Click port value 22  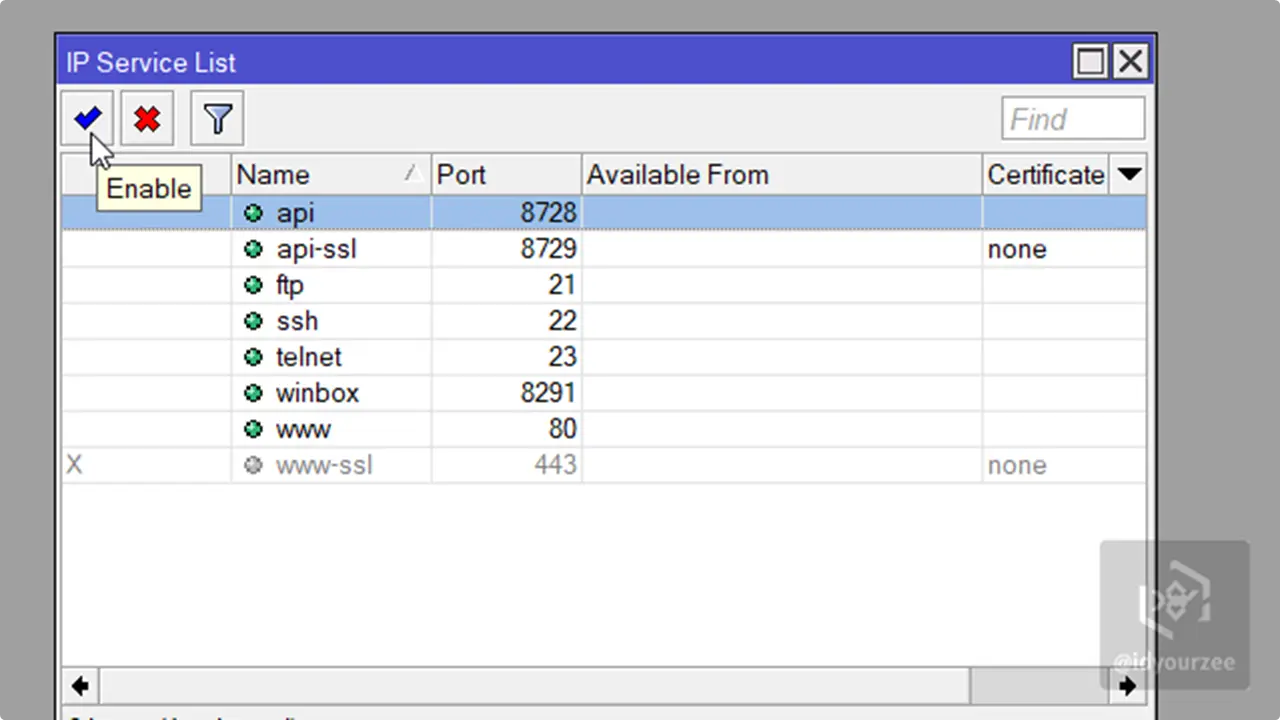pos(562,321)
